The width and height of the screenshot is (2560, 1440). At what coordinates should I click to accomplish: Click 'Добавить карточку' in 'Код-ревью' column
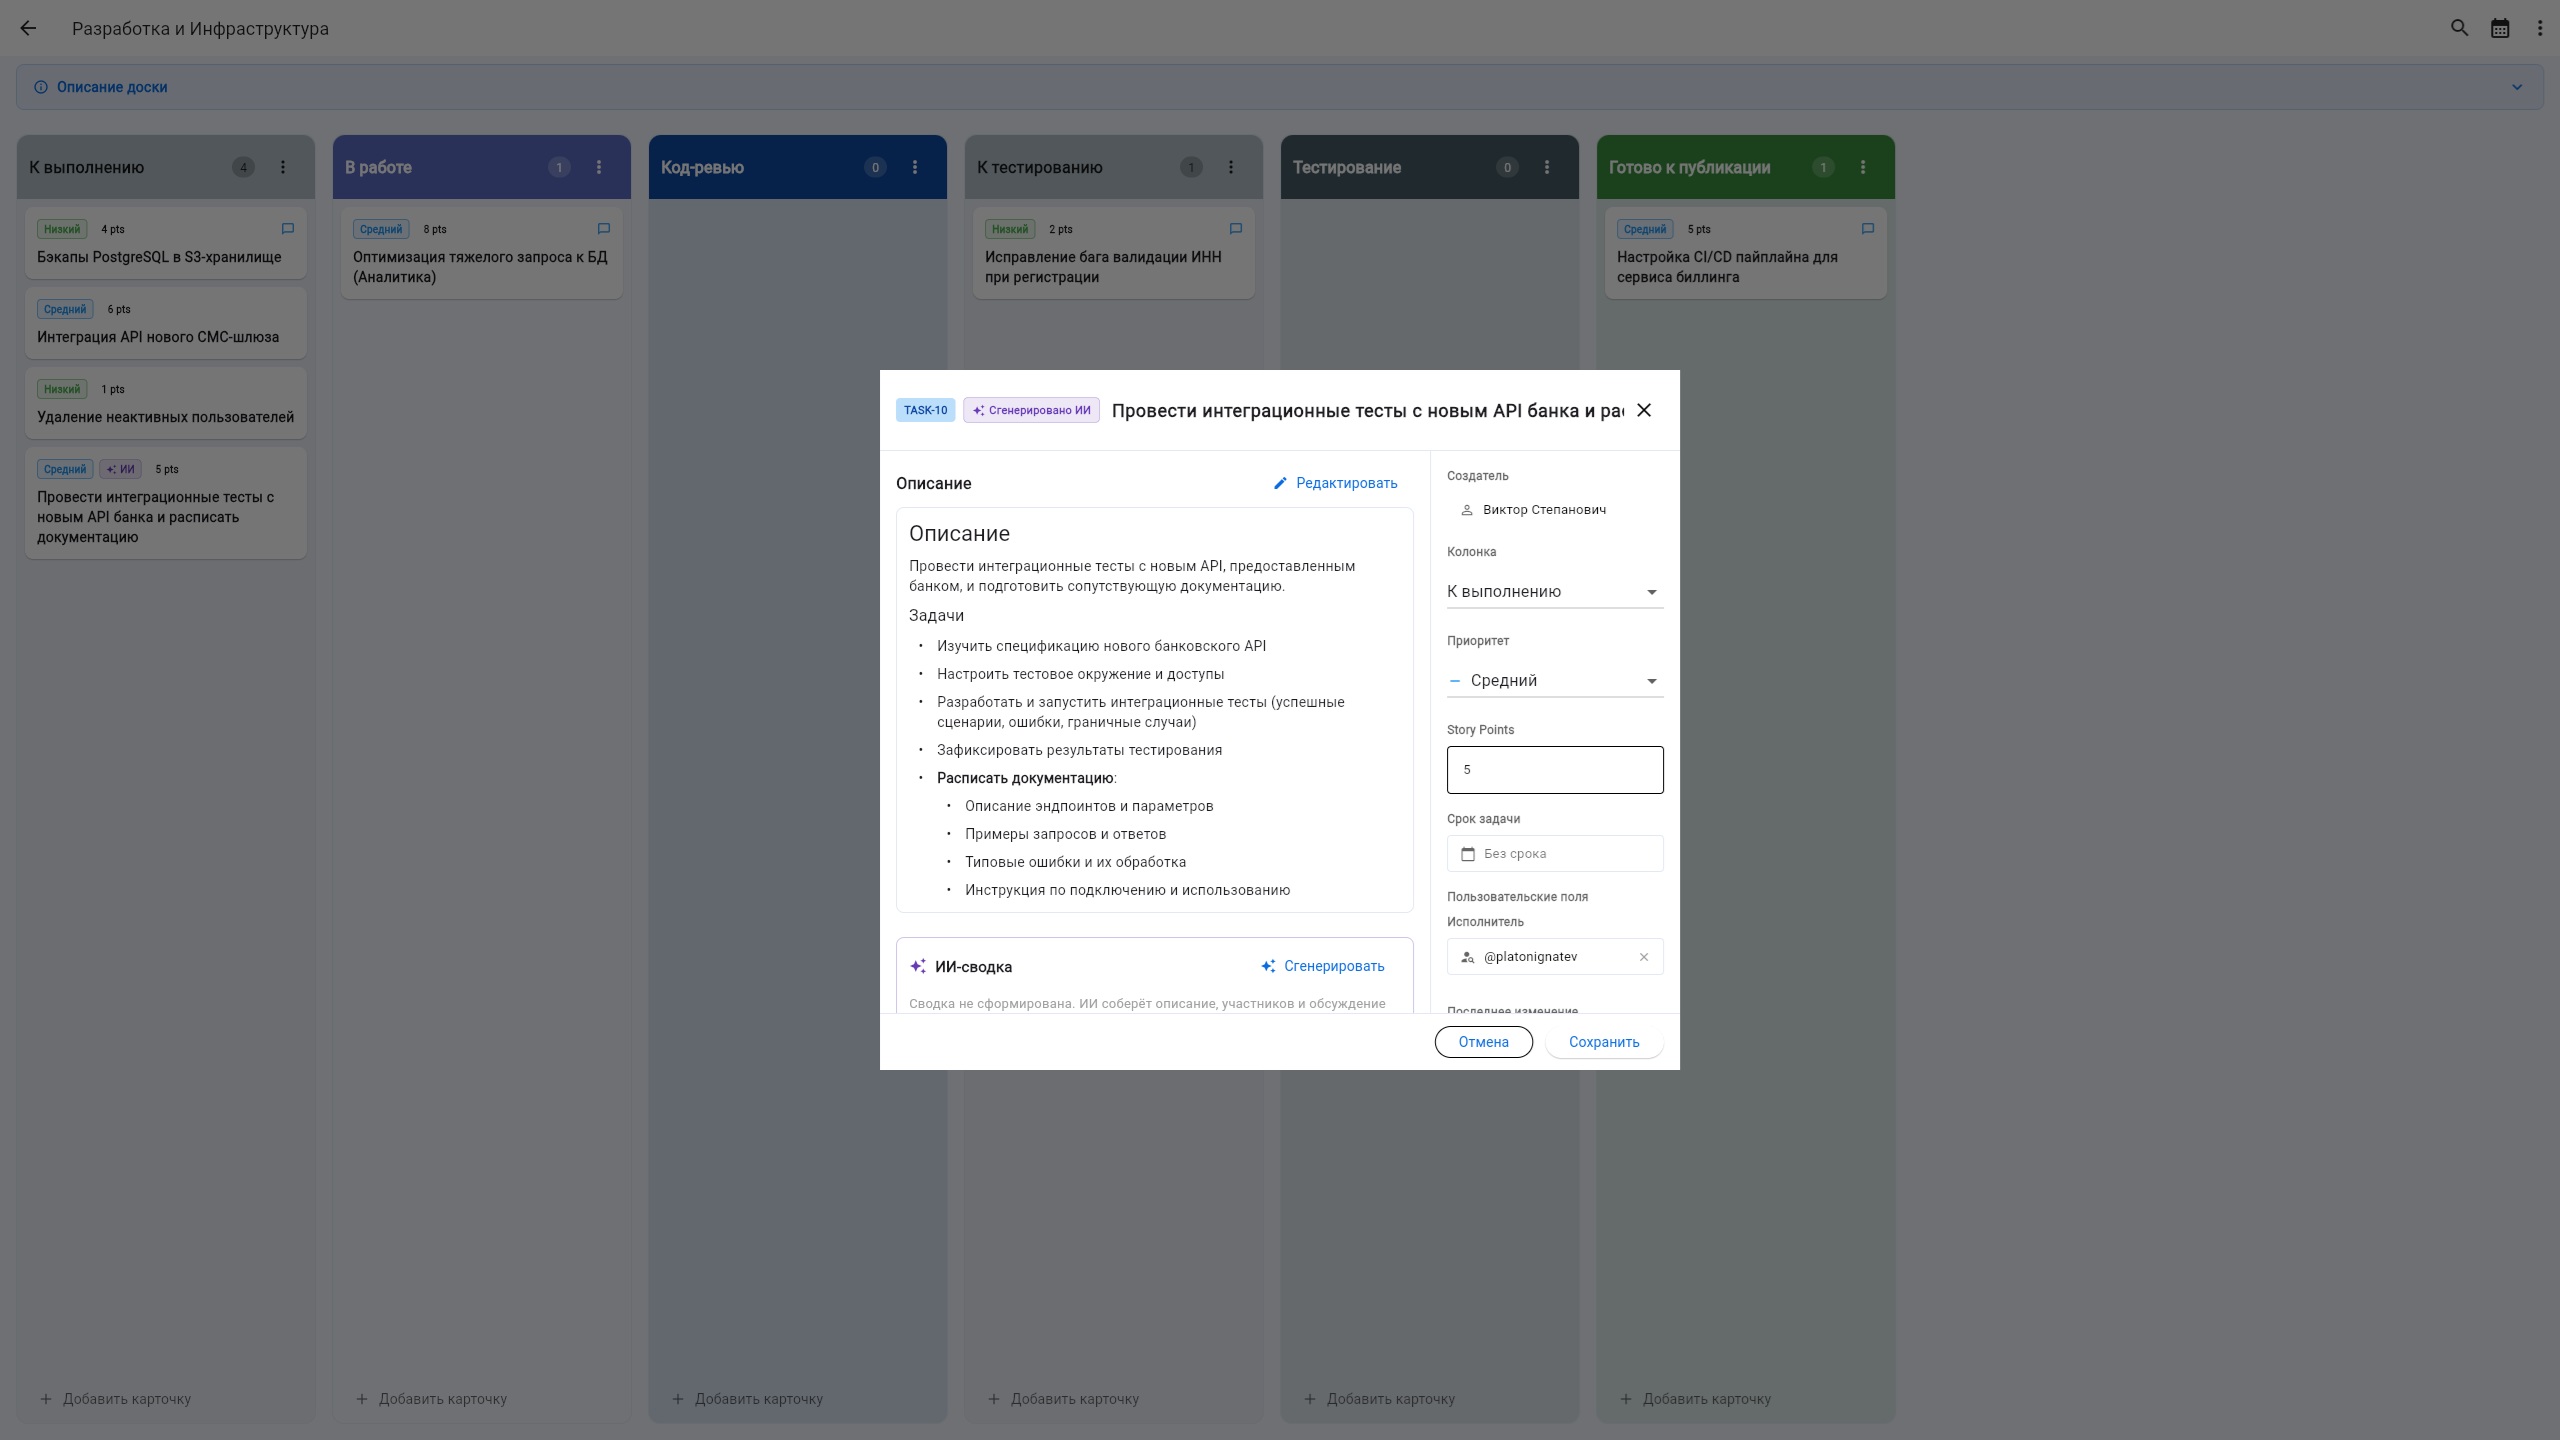[x=747, y=1399]
